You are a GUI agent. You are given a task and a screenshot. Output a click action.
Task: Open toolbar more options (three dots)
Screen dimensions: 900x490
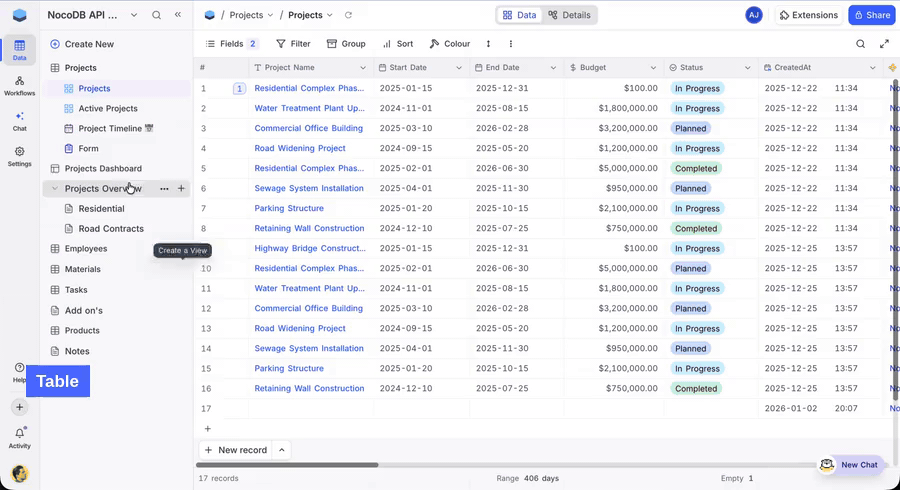510,44
